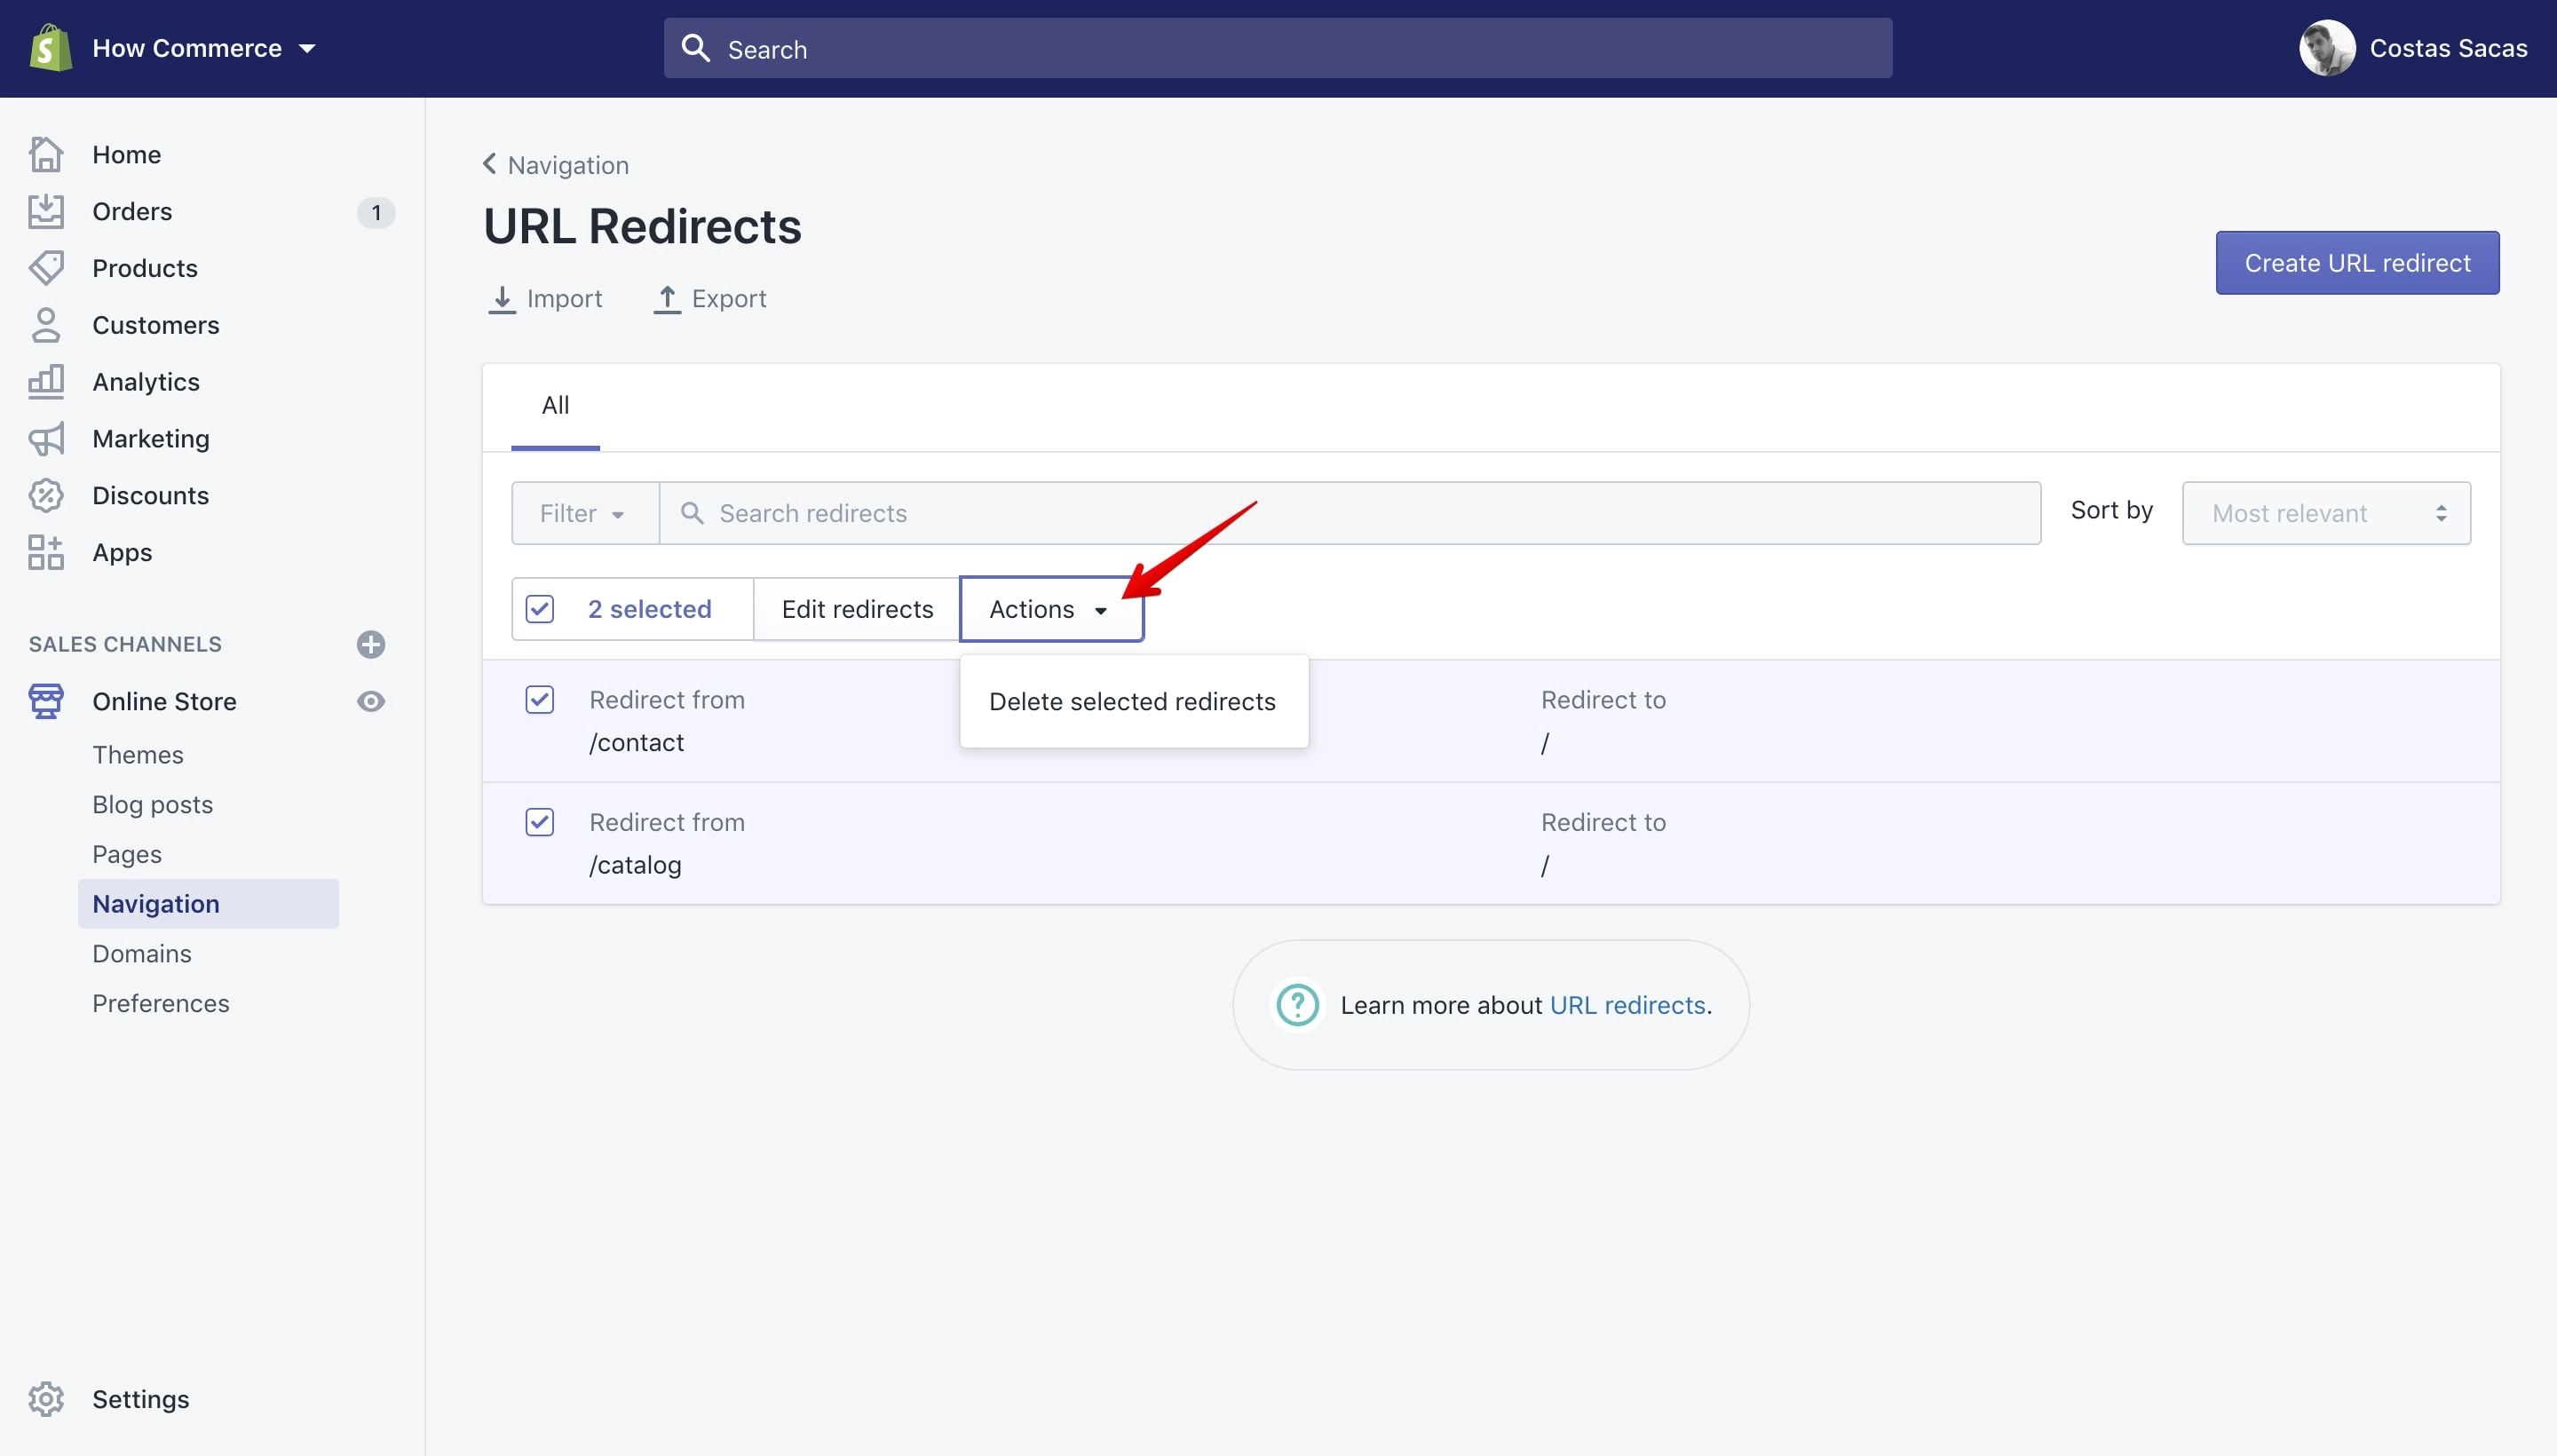Click Create URL redirect button
Screen dimensions: 2557x1456
2357,262
